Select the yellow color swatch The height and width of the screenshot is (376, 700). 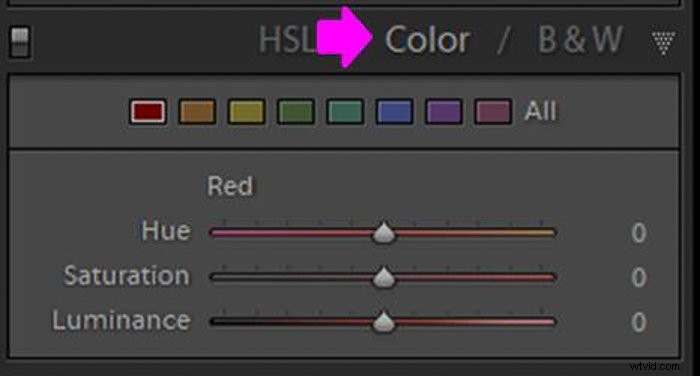click(246, 111)
